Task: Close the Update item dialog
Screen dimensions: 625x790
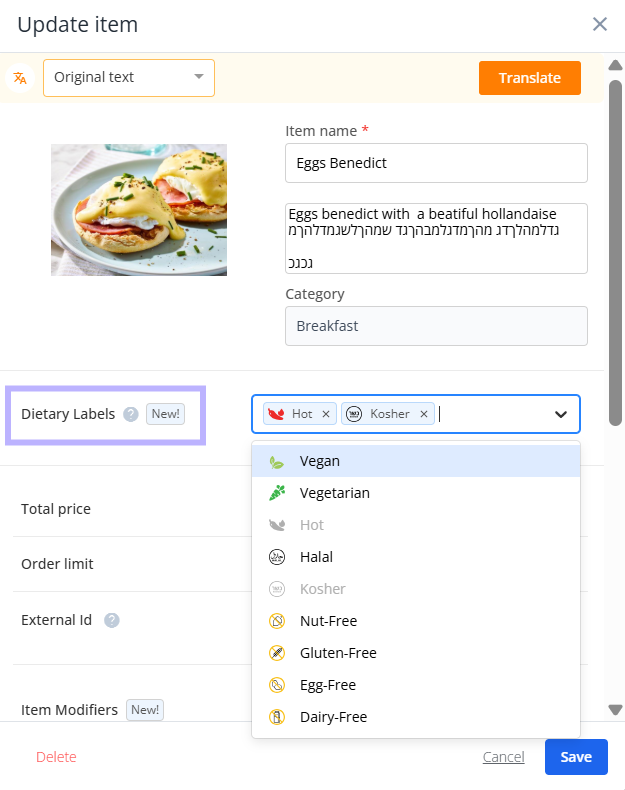Action: (599, 24)
